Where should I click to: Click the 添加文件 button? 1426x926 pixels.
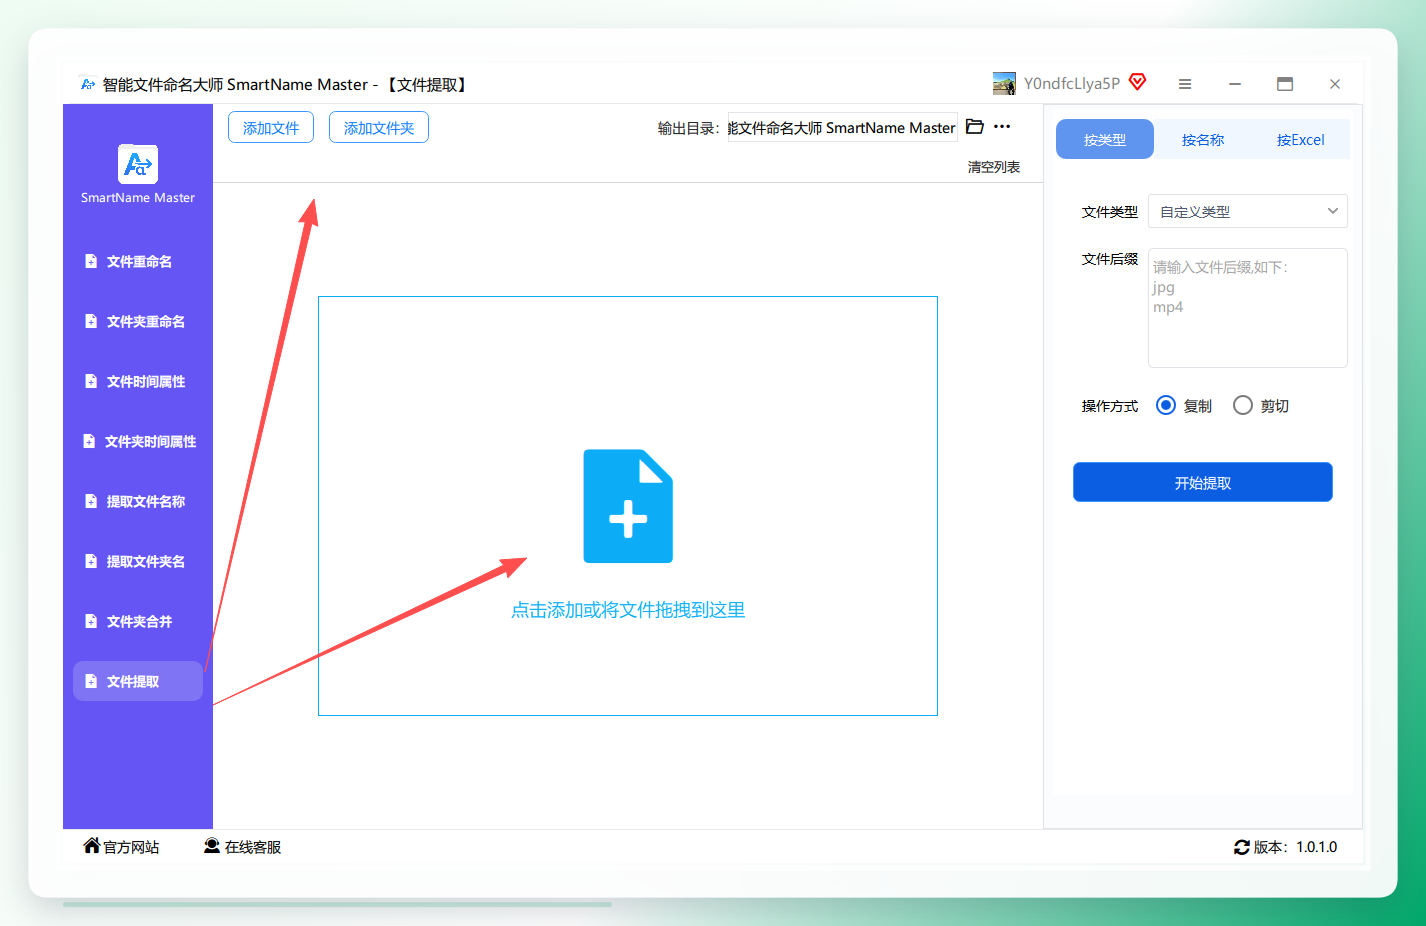(x=271, y=127)
